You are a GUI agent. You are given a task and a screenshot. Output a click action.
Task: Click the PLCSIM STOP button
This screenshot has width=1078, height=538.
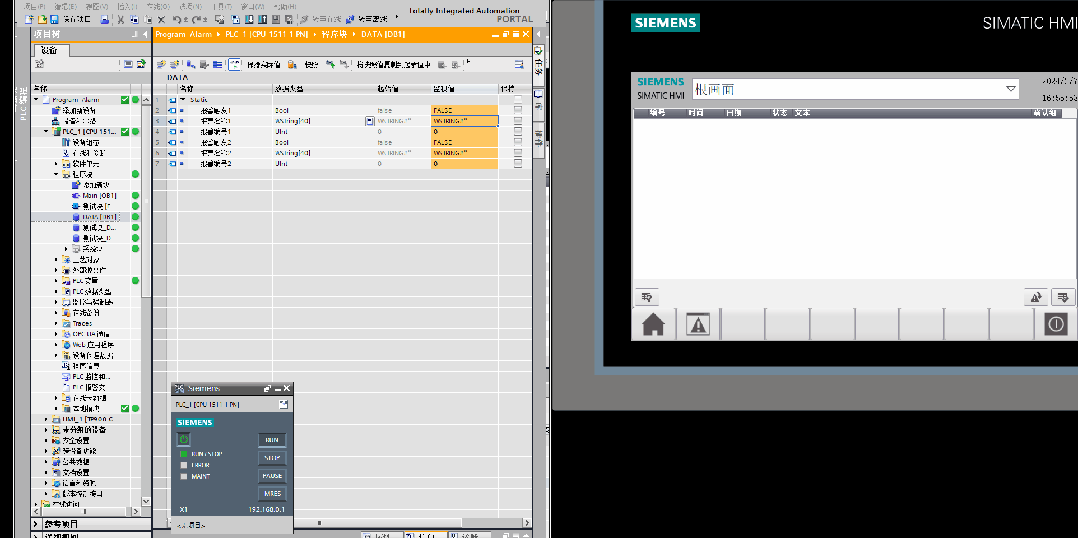(272, 458)
